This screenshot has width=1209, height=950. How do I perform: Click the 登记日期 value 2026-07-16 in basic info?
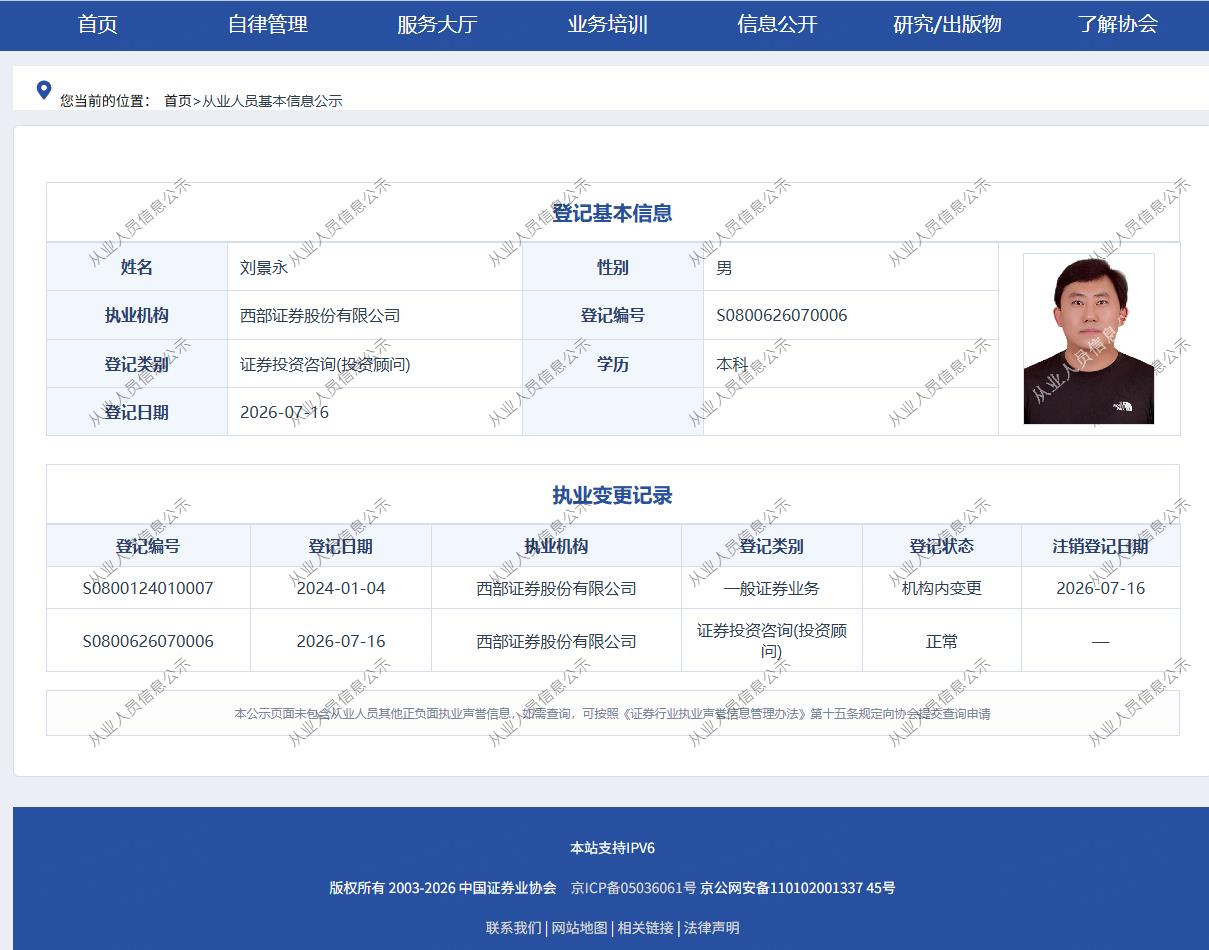[284, 412]
